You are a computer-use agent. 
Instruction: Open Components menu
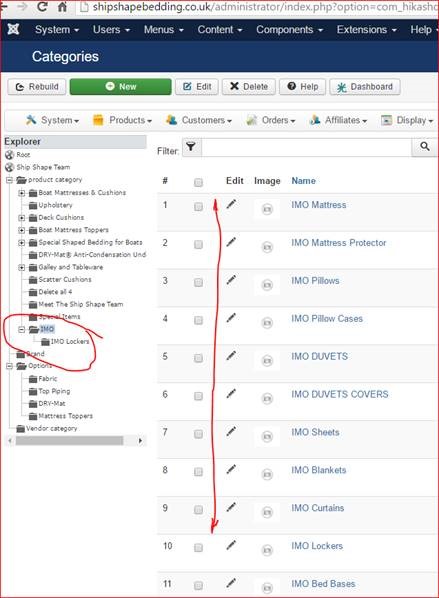[x=289, y=30]
